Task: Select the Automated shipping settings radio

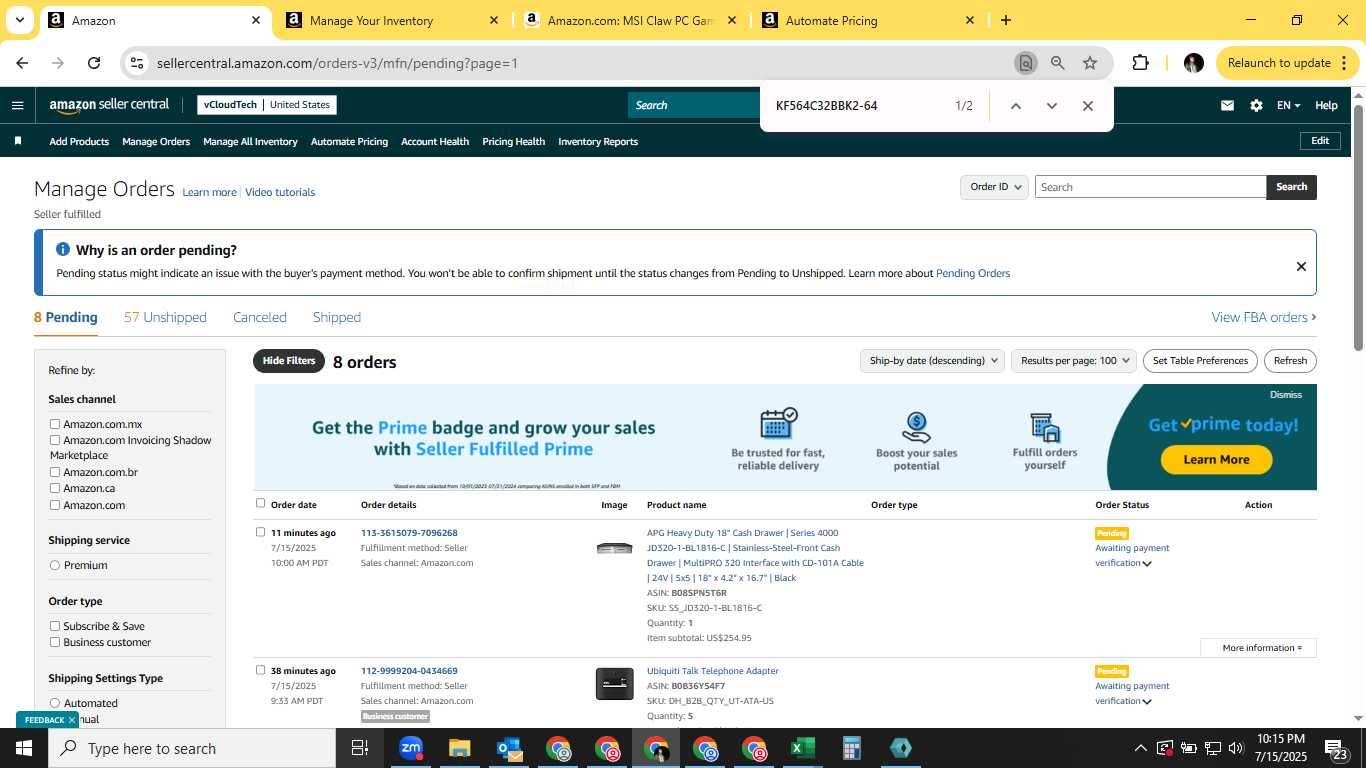Action: pyautogui.click(x=55, y=703)
